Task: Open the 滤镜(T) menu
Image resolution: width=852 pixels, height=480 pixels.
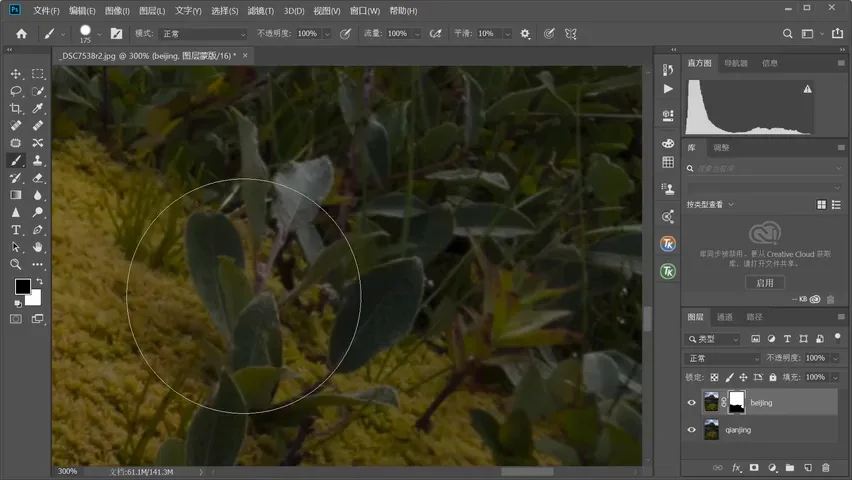Action: (260, 11)
